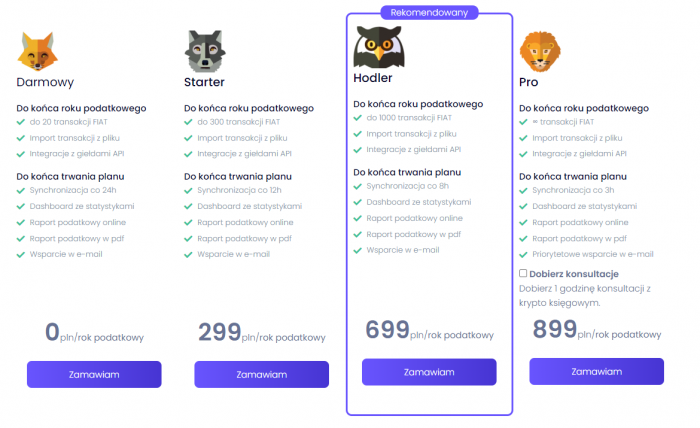This screenshot has height=428, width=700.
Task: Click the fox icon for Darmowy plan
Action: [x=38, y=51]
